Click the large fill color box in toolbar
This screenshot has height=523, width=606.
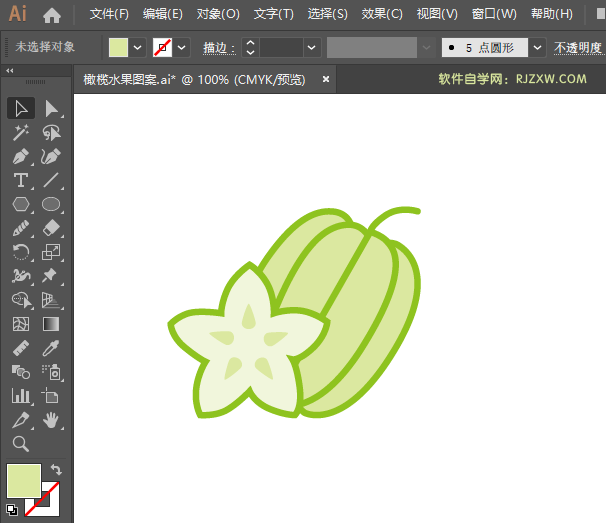(24, 480)
